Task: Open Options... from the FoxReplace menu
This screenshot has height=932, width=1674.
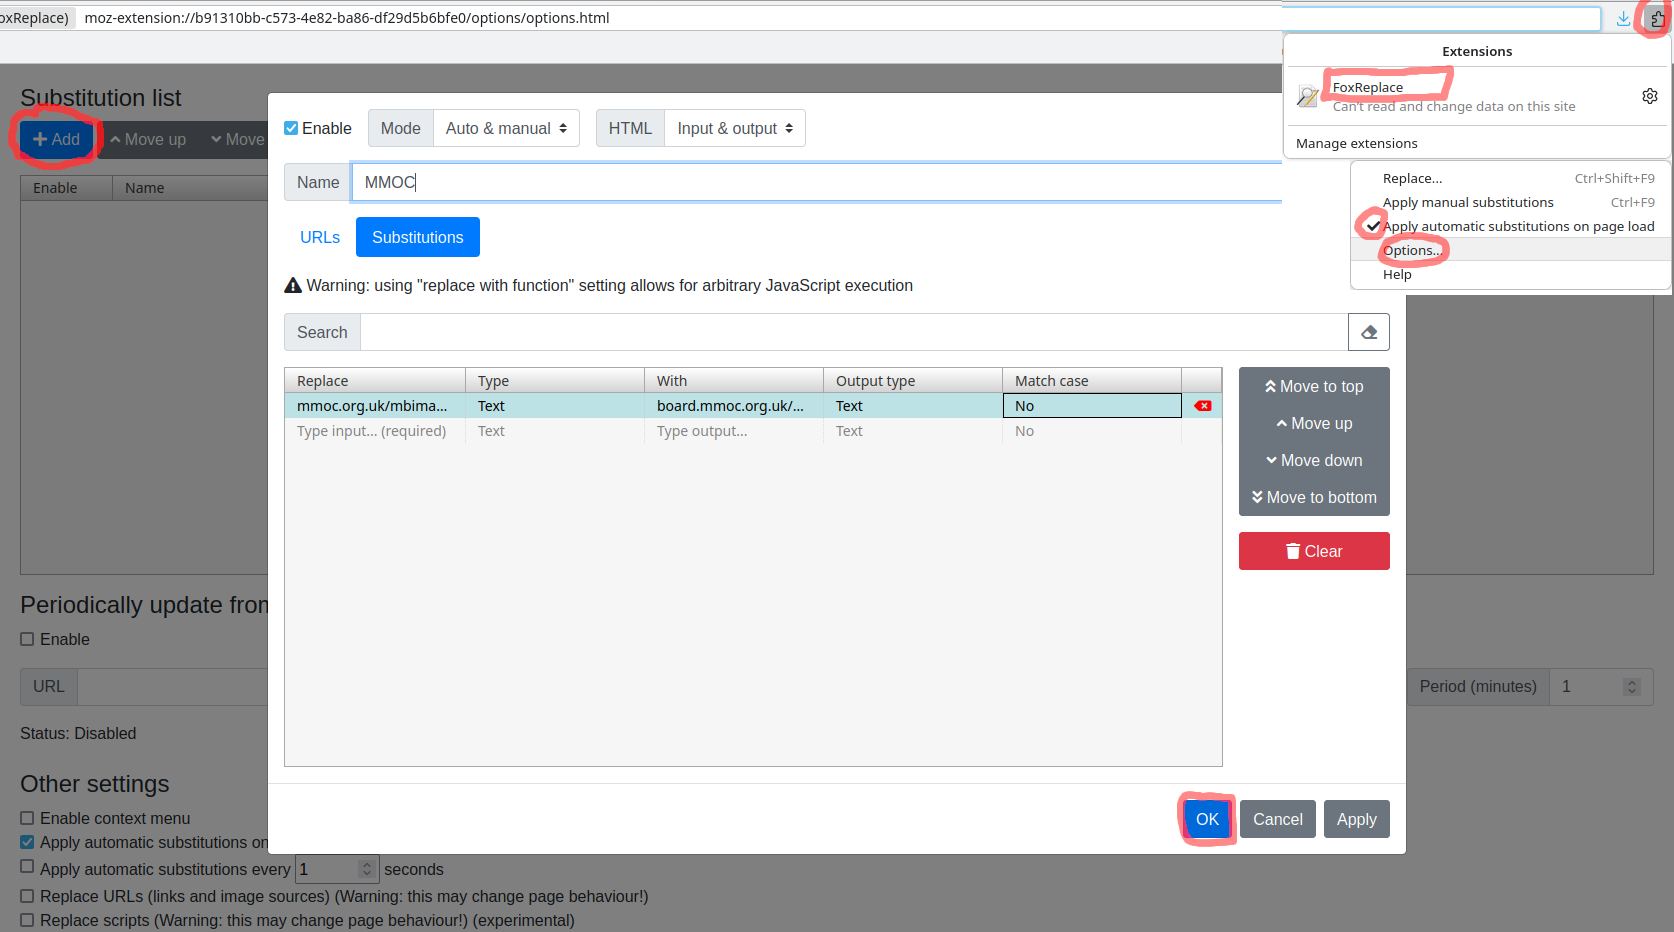Action: click(x=1511, y=250)
